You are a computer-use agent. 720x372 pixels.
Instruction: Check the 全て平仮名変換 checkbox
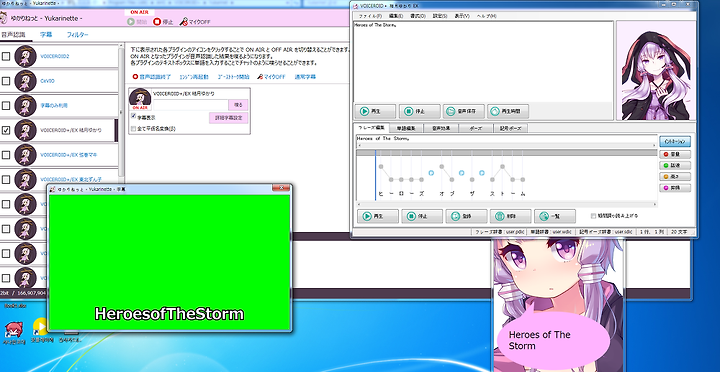click(x=134, y=129)
